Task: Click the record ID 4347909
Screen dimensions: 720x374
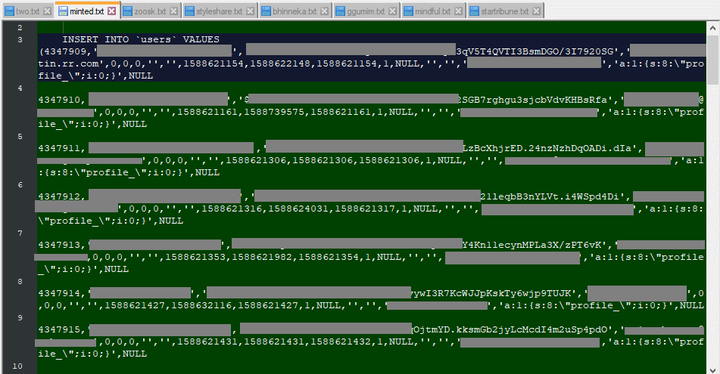Action: click(65, 51)
